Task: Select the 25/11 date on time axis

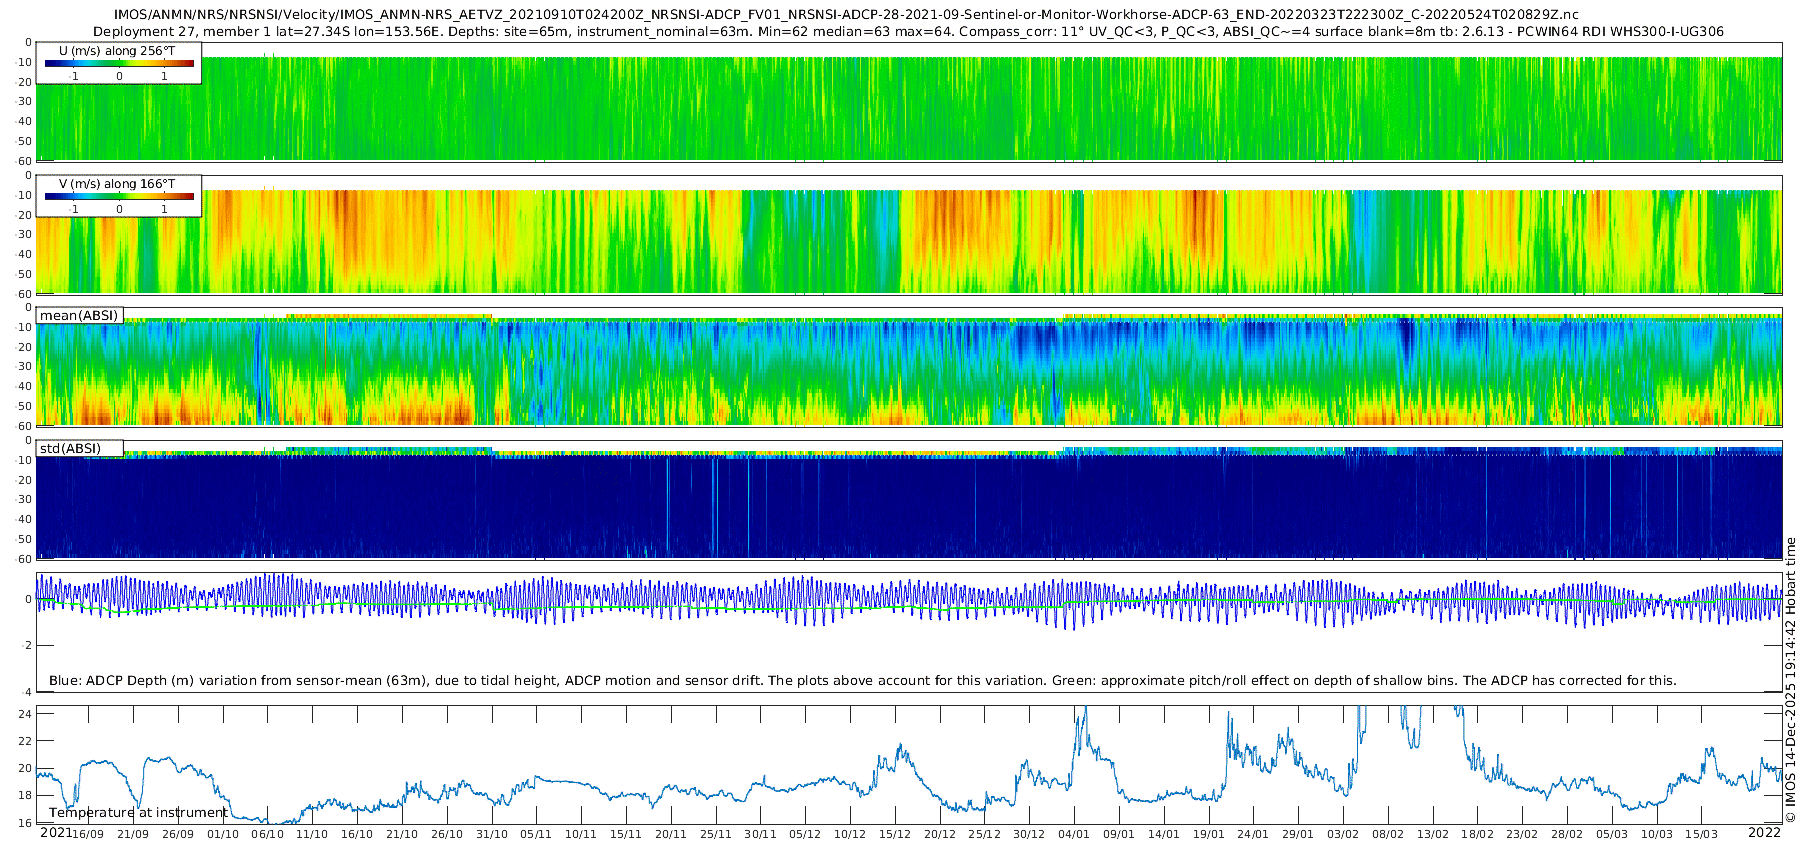Action: pyautogui.click(x=715, y=834)
